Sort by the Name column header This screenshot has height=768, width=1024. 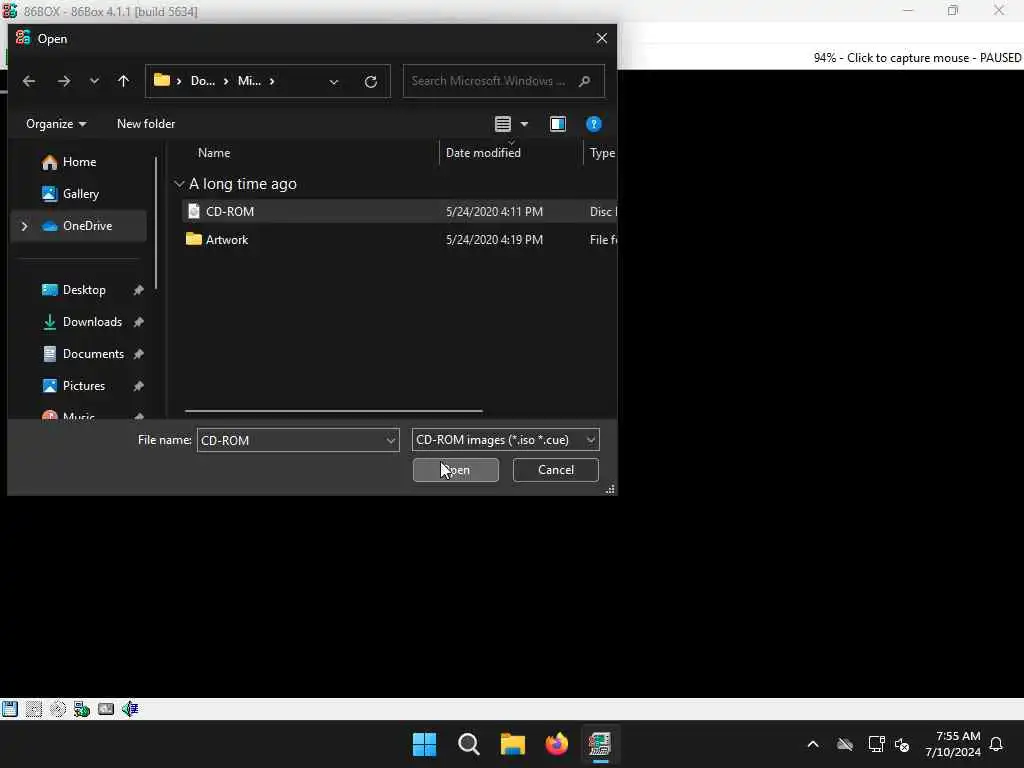[x=214, y=153]
